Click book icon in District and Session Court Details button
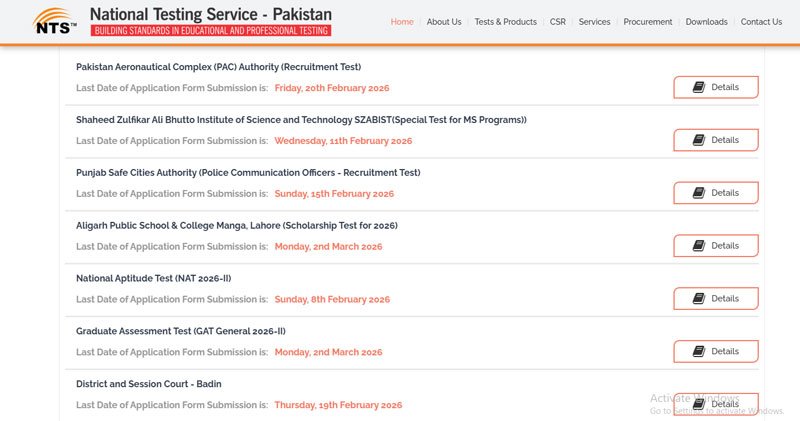The image size is (800, 421). [x=699, y=404]
